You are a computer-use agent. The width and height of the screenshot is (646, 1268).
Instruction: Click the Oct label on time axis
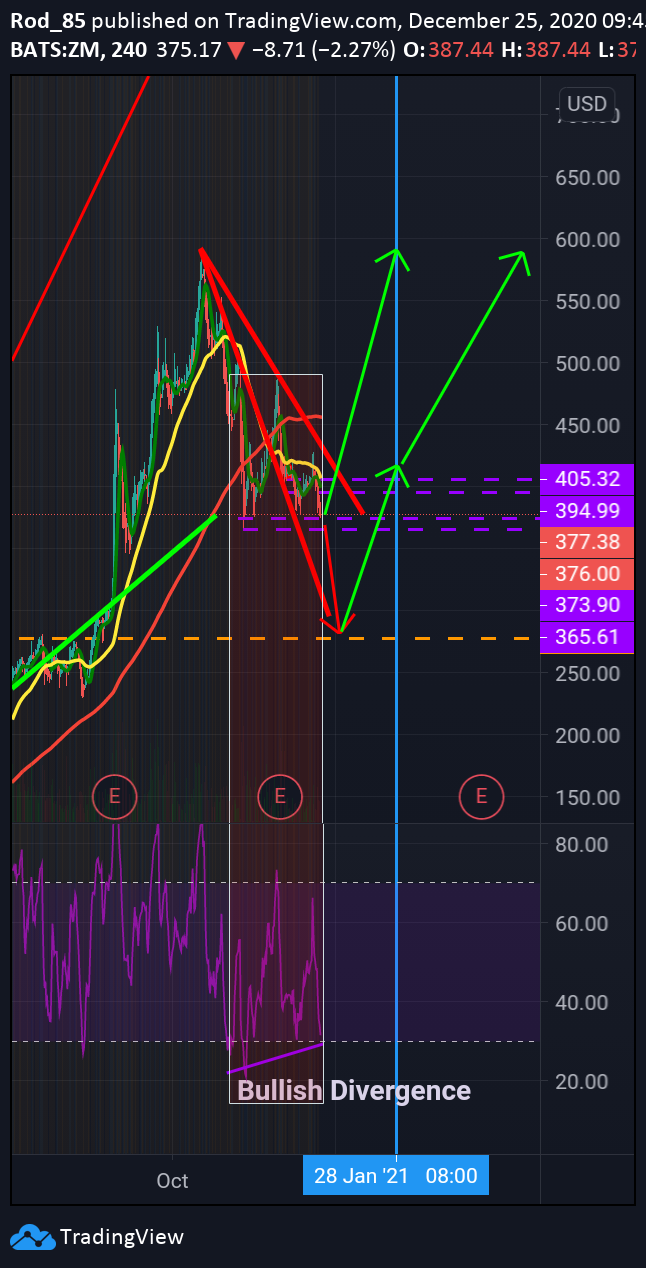[x=172, y=1181]
